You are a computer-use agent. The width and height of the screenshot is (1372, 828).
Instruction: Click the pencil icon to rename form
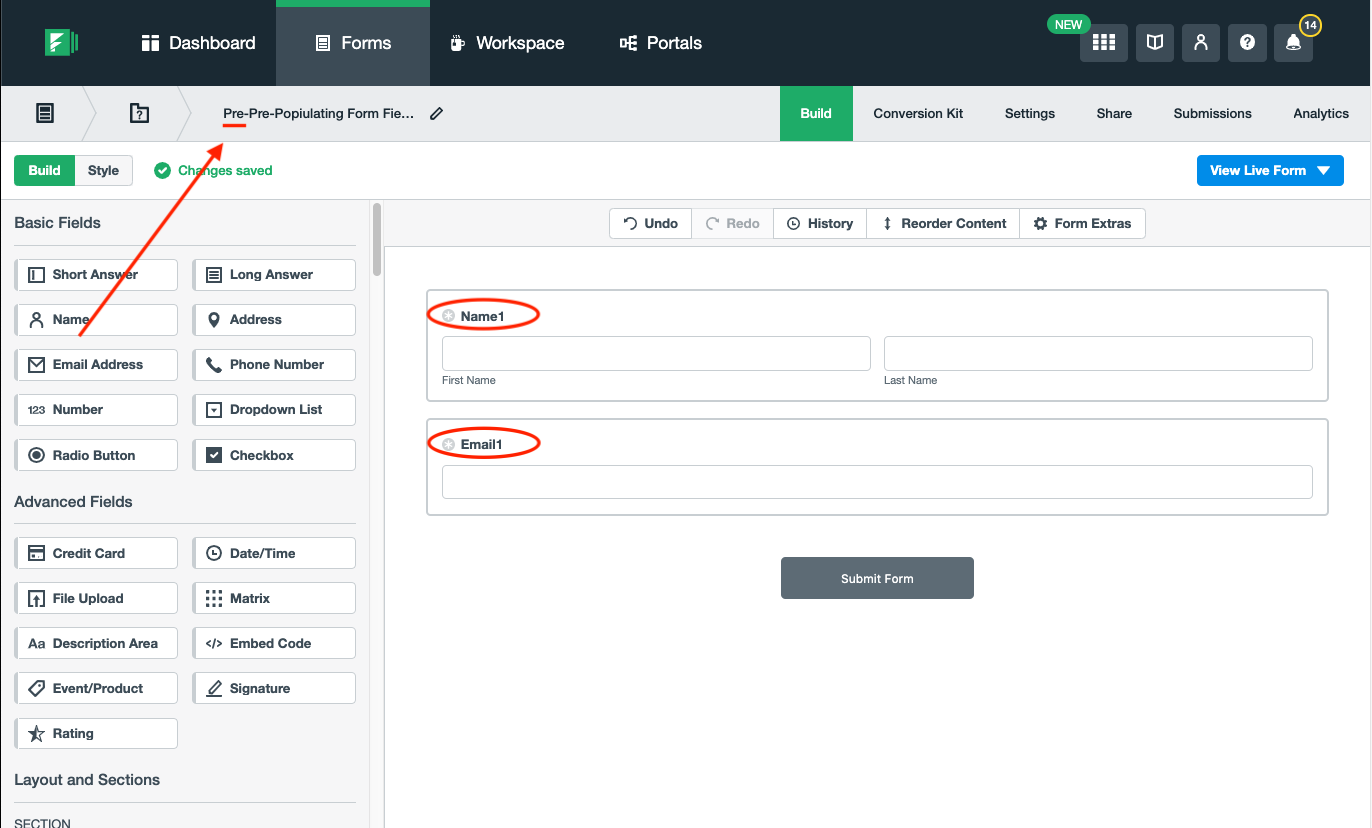tap(436, 114)
